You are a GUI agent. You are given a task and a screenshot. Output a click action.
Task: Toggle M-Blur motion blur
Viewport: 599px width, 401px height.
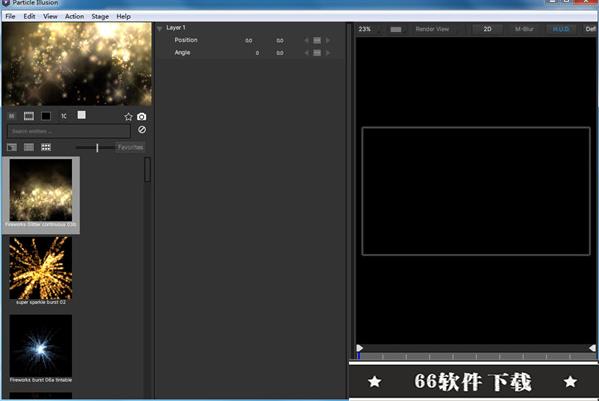click(x=524, y=29)
